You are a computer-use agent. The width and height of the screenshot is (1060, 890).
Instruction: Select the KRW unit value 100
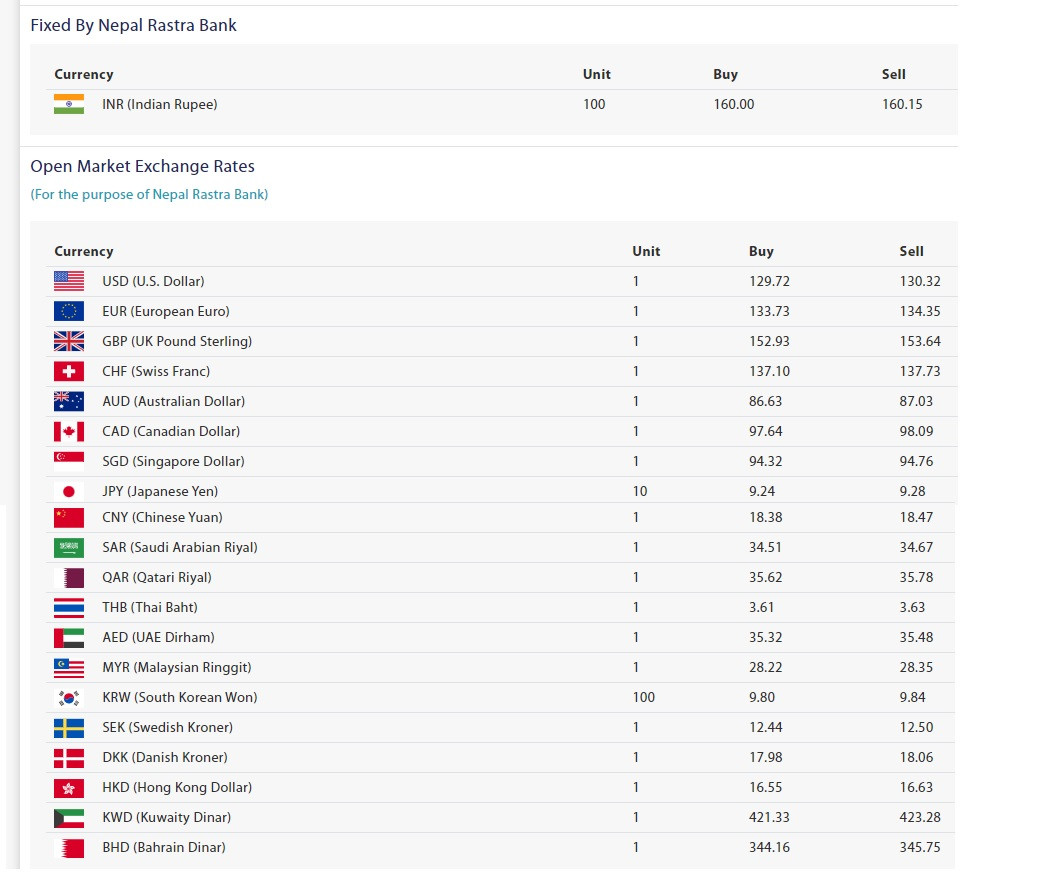pyautogui.click(x=644, y=697)
